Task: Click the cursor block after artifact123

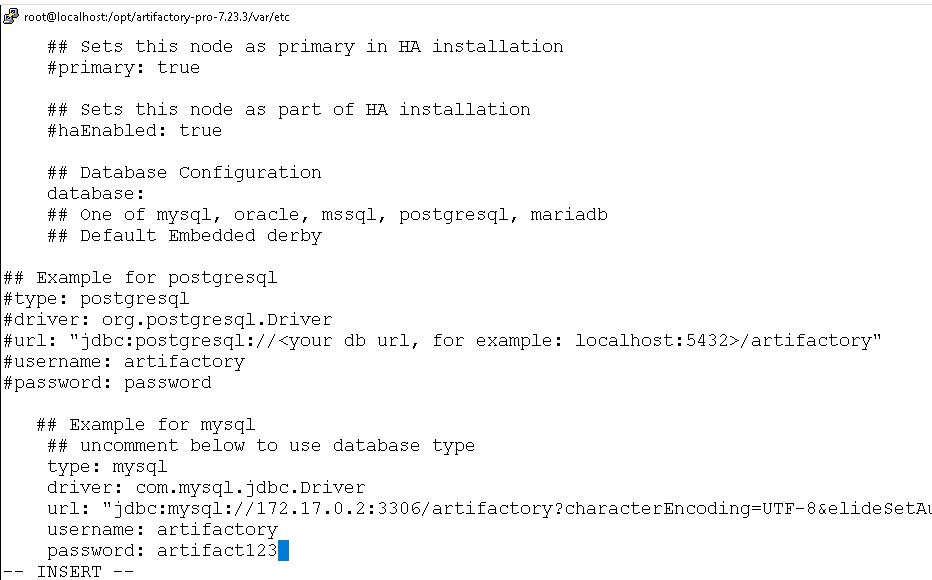Action: [284, 550]
